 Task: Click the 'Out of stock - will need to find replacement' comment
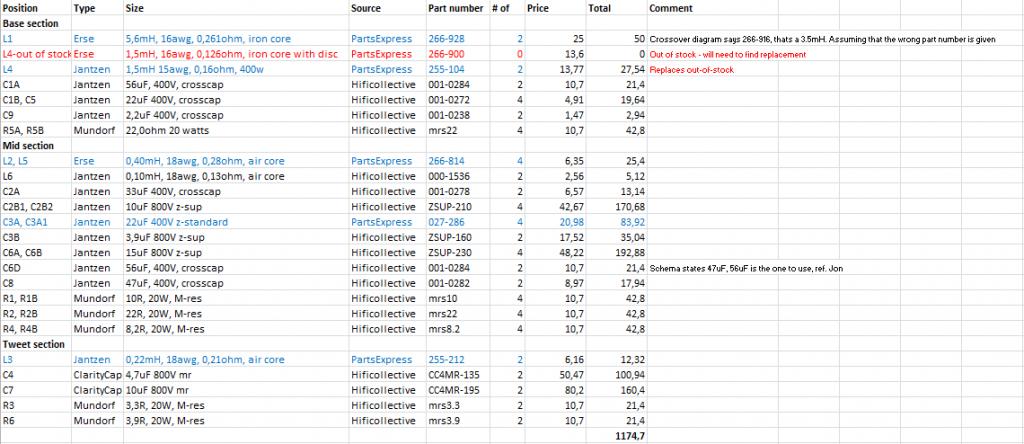pos(728,54)
